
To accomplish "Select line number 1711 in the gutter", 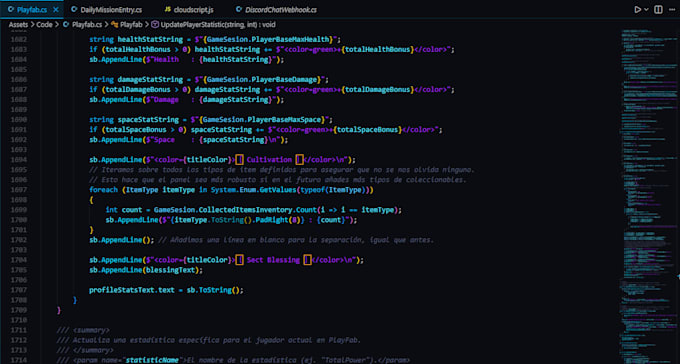I will point(18,330).
